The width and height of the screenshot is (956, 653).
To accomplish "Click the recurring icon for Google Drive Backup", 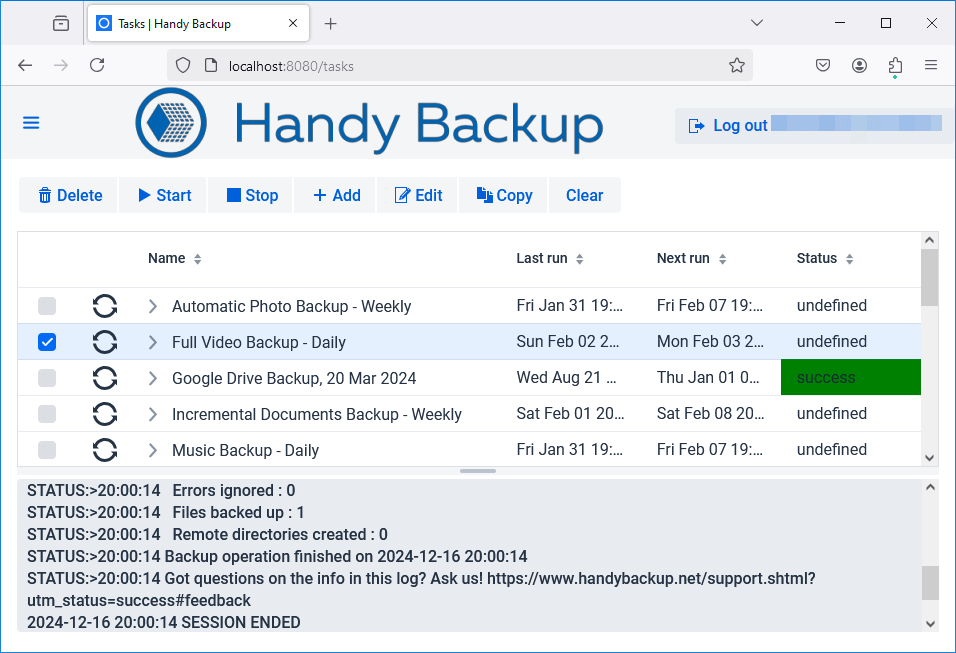I will click(x=105, y=378).
